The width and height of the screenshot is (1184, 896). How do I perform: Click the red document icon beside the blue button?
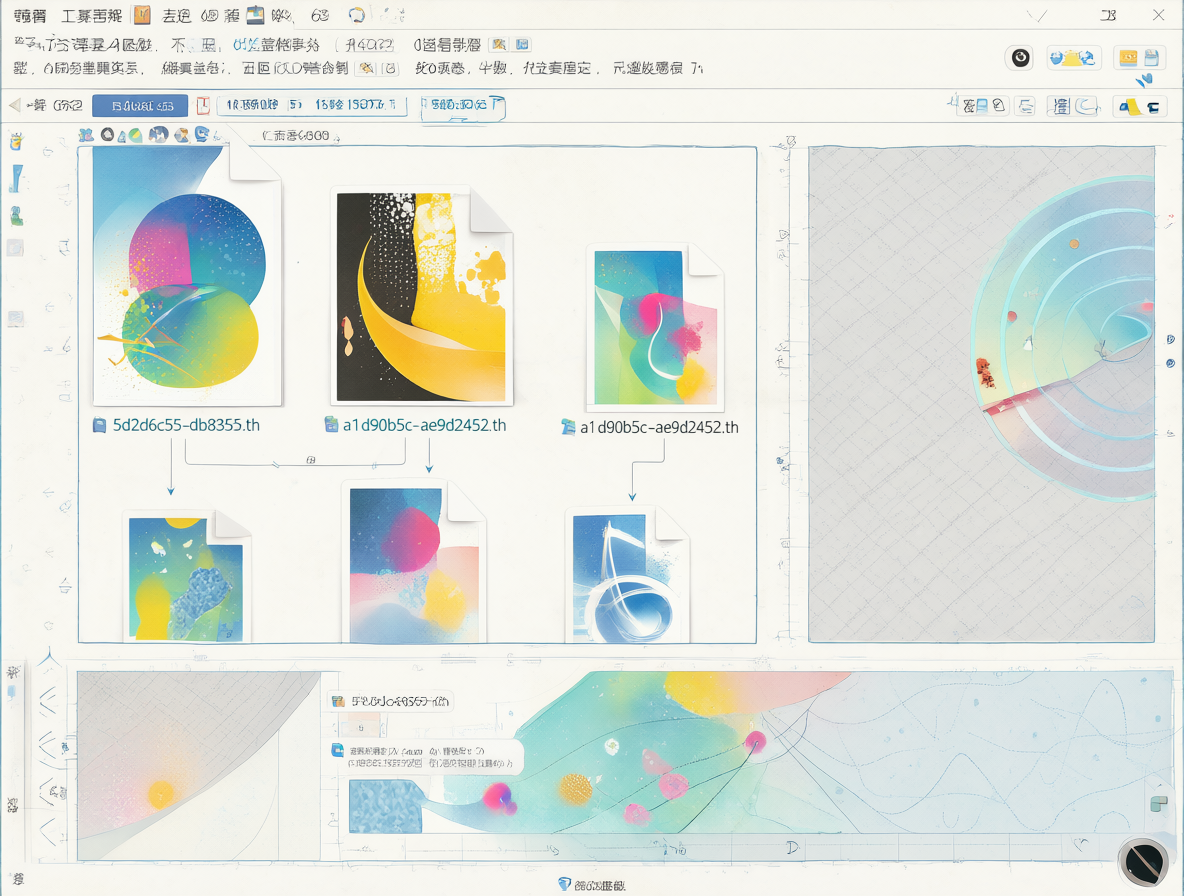[x=202, y=106]
